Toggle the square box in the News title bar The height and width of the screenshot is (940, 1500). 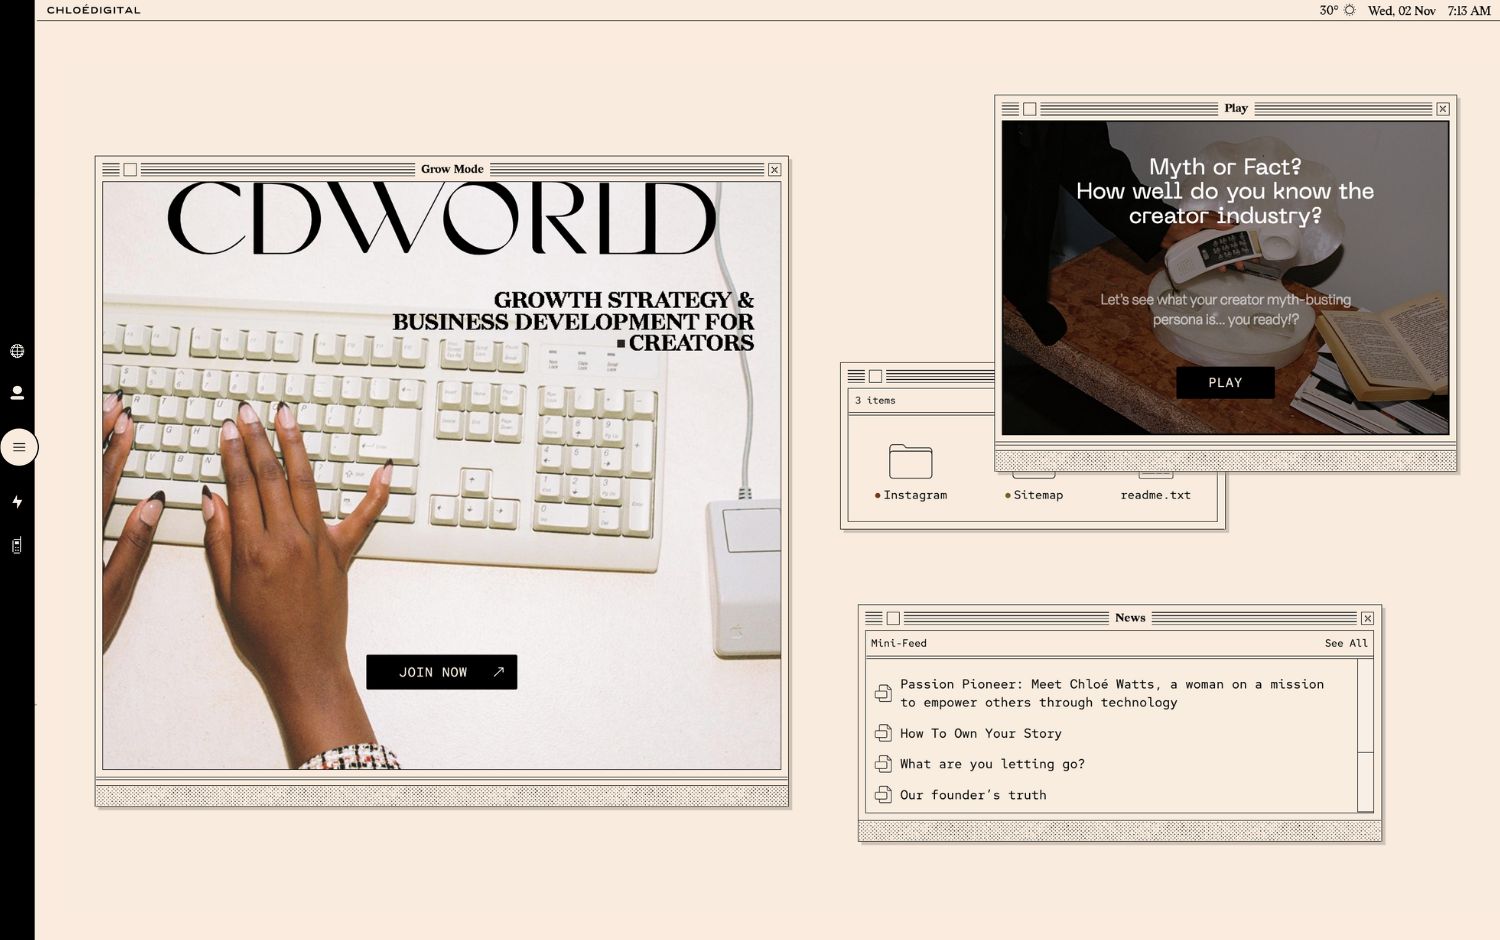coord(893,618)
